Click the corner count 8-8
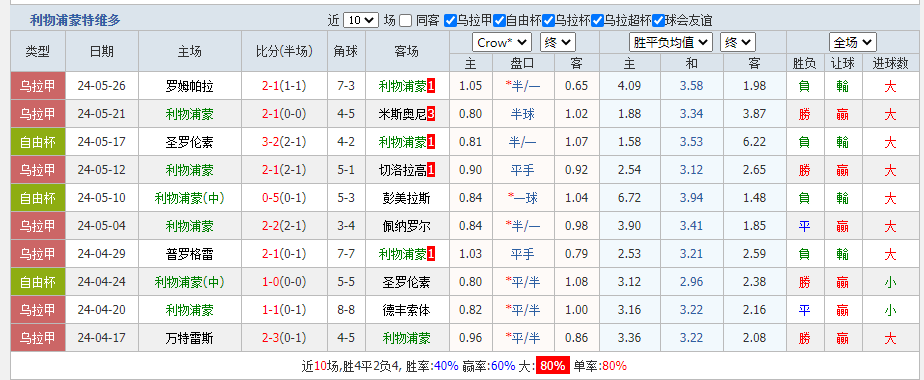 pos(346,310)
